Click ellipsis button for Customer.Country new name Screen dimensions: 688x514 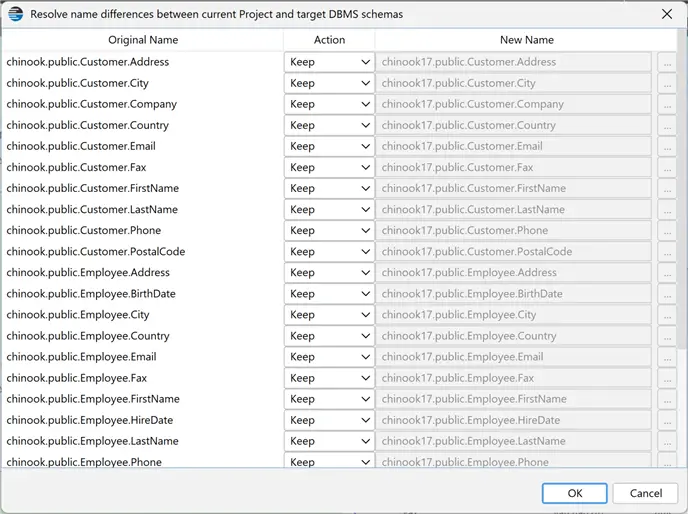click(x=667, y=125)
